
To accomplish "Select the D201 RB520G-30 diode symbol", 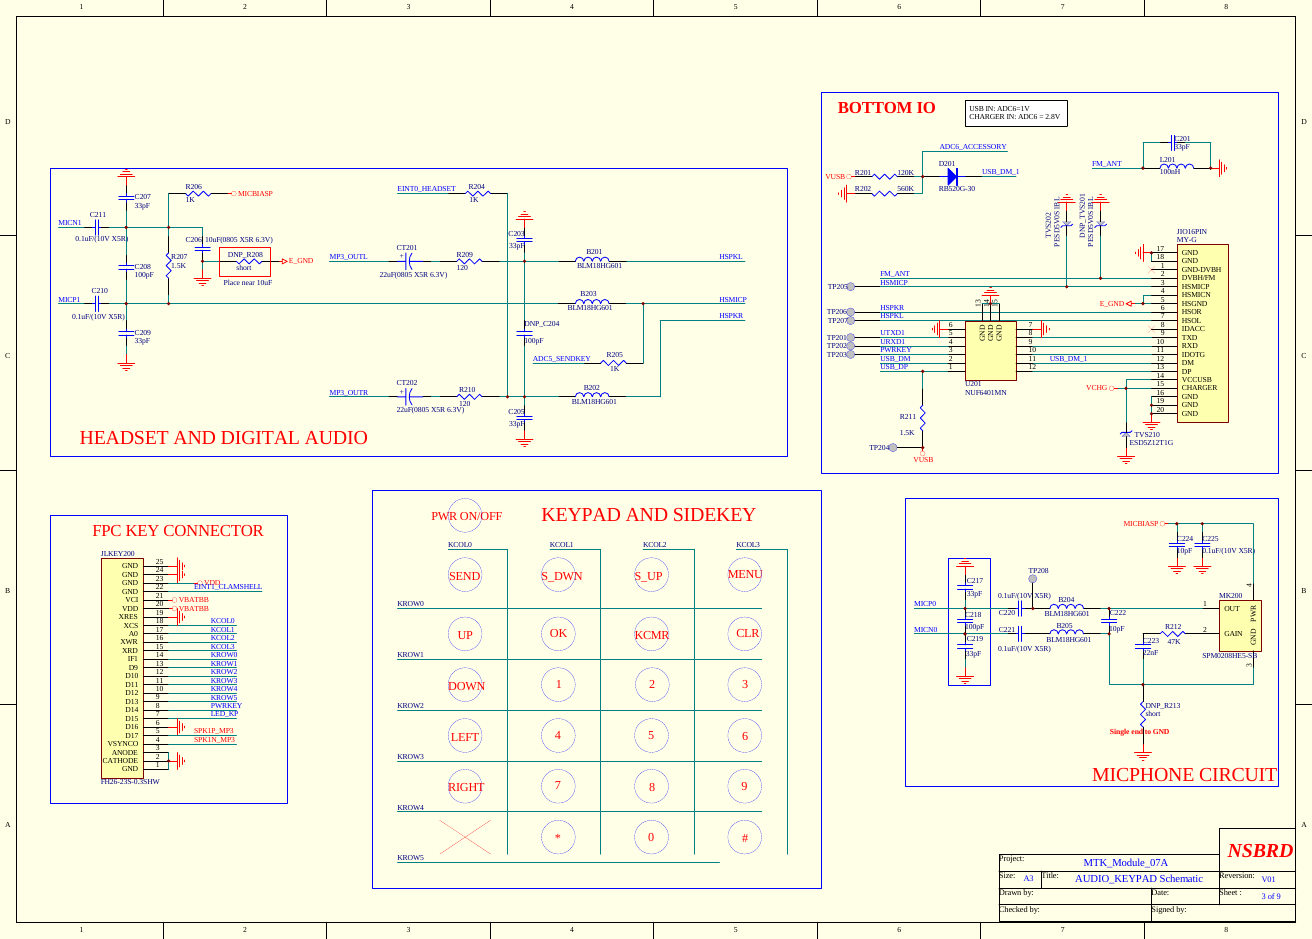I will pyautogui.click(x=953, y=175).
